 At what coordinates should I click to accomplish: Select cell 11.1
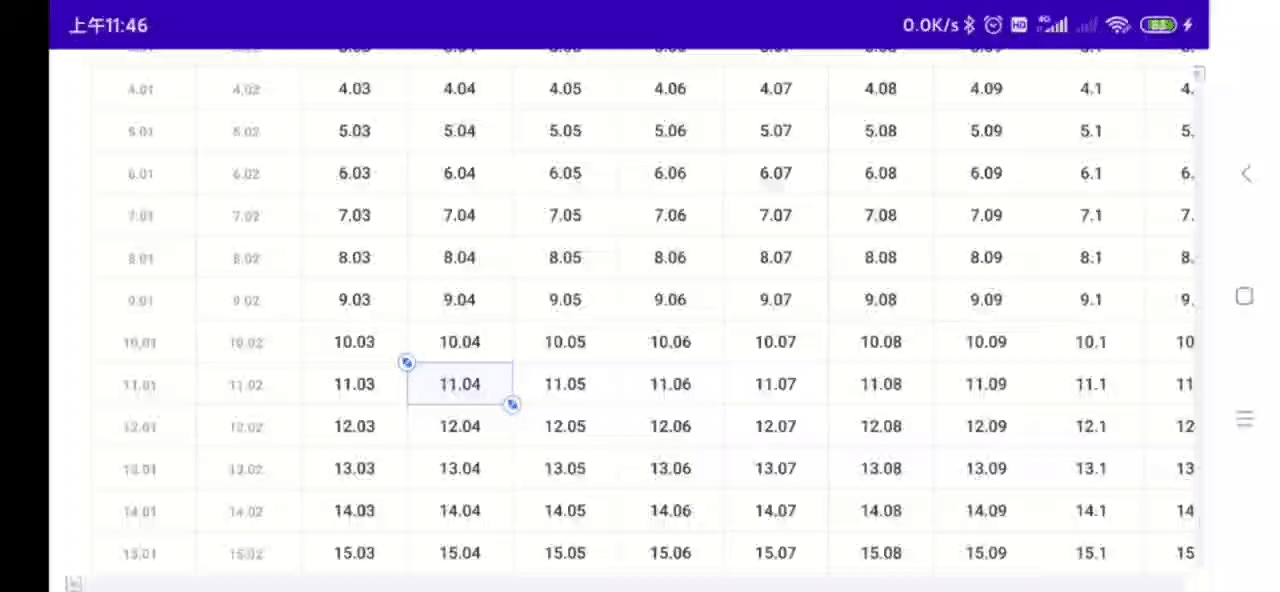point(1091,384)
